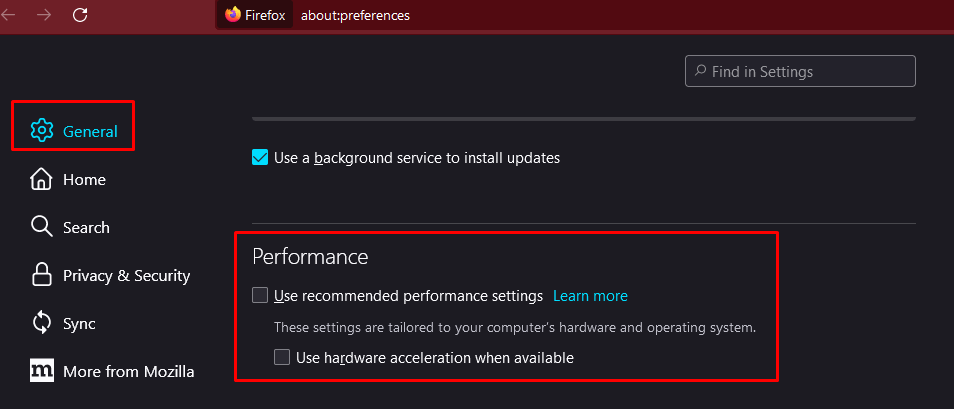Switch to Privacy & Security settings

pyautogui.click(x=126, y=275)
